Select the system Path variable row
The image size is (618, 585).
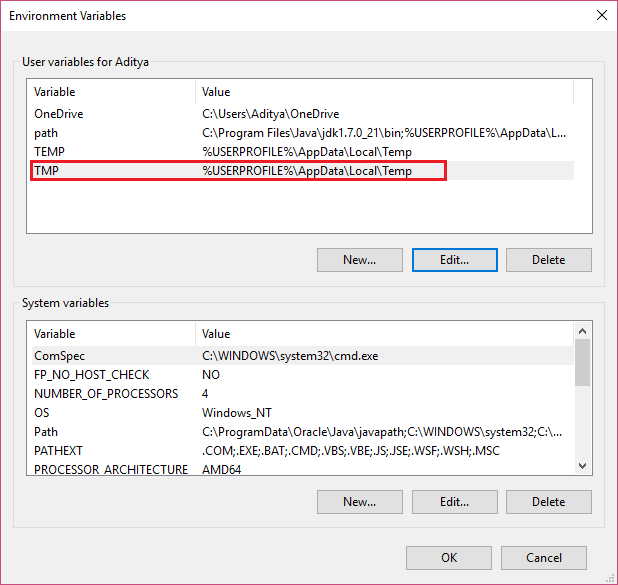[303, 432]
